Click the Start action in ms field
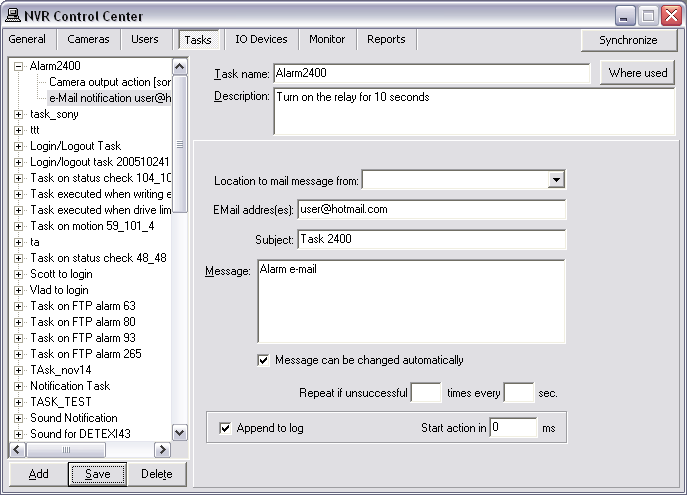Viewport: 687px width, 495px height. coord(513,428)
